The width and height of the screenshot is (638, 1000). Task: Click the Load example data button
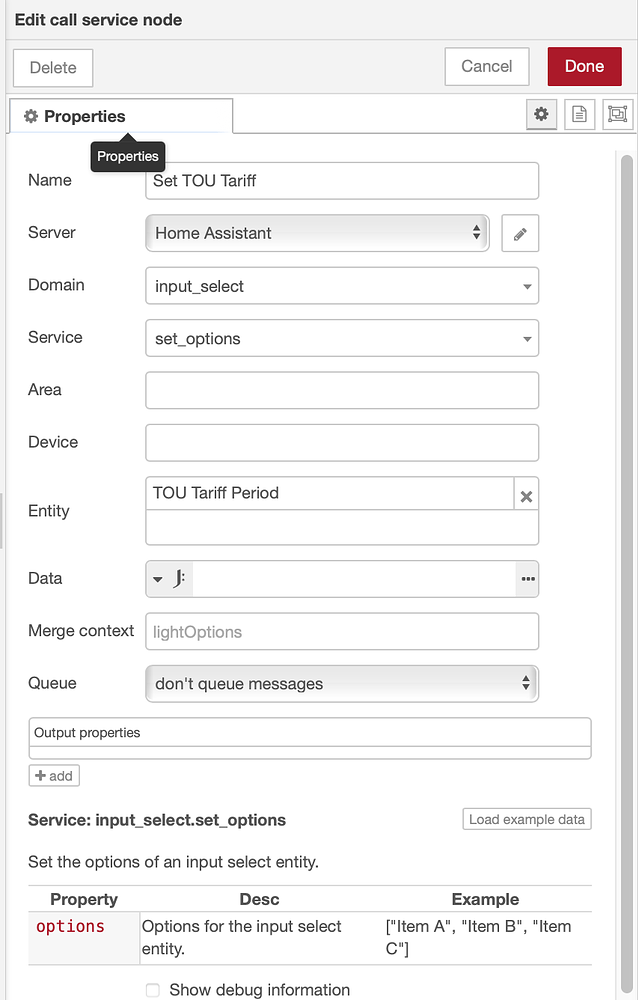526,819
